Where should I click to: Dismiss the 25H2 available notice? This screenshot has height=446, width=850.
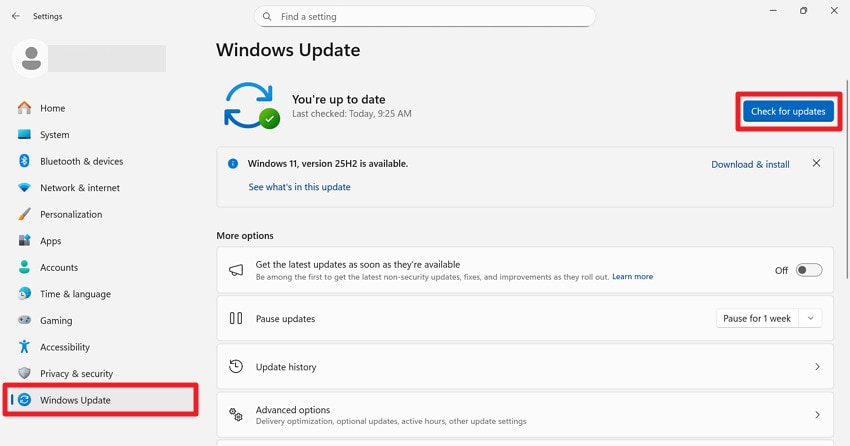816,163
